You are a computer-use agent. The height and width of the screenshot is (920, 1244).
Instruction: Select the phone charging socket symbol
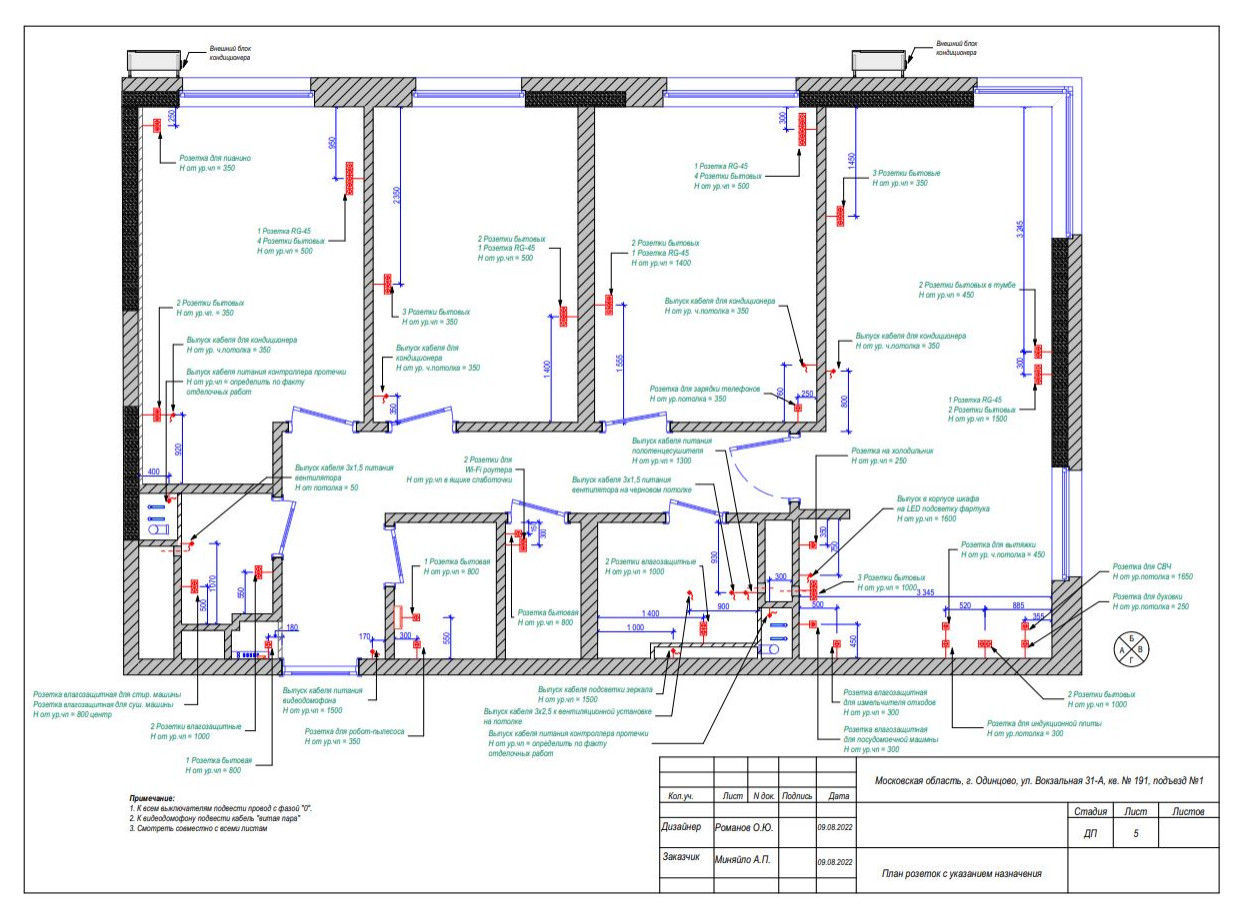(x=797, y=406)
